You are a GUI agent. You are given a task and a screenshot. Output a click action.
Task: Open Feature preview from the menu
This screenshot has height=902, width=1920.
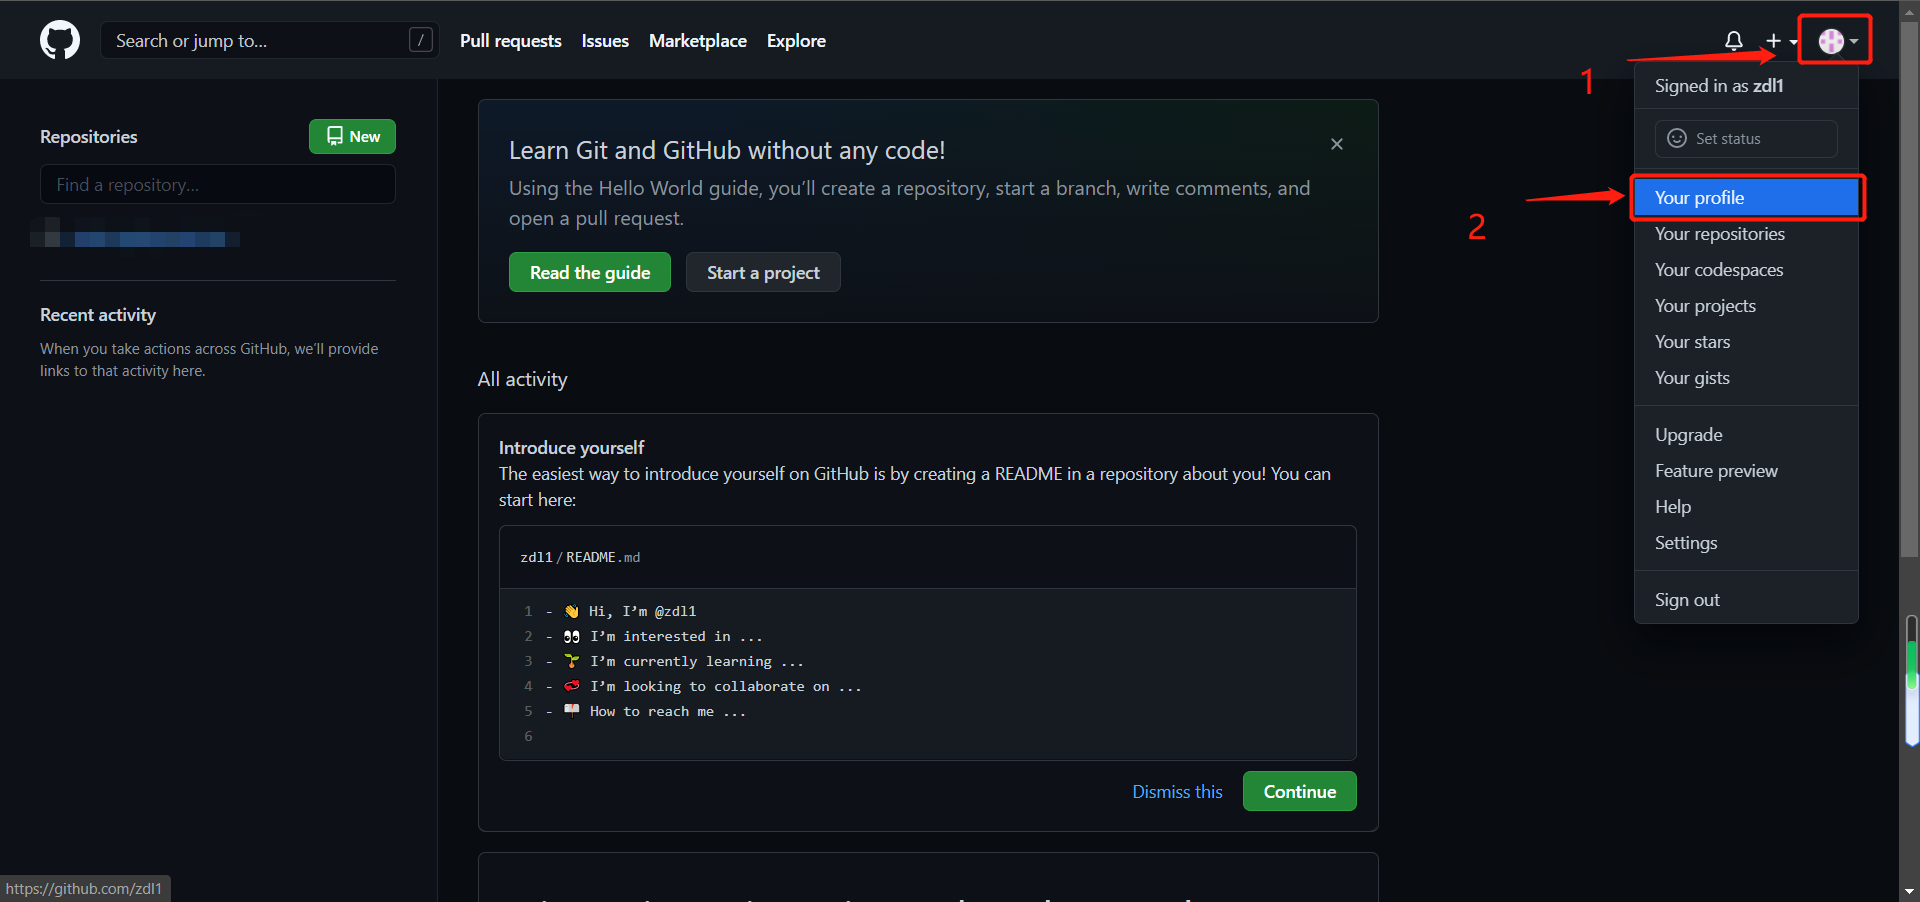coord(1746,471)
